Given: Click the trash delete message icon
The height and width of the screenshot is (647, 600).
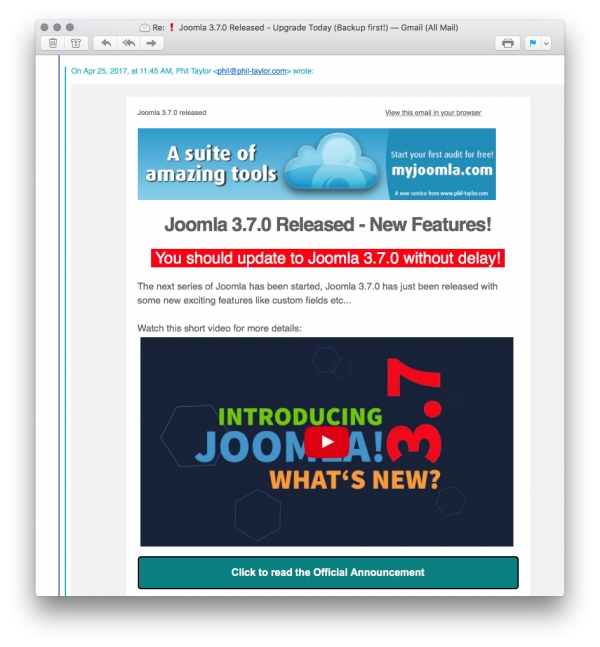Looking at the screenshot, I should pos(53,43).
